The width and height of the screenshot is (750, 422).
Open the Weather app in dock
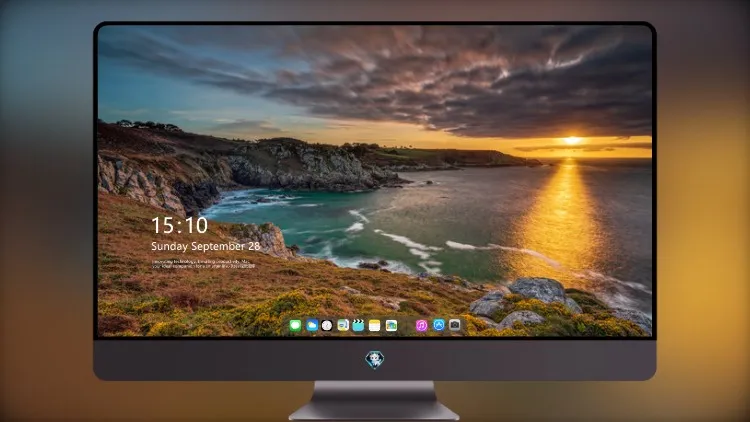[x=312, y=326]
